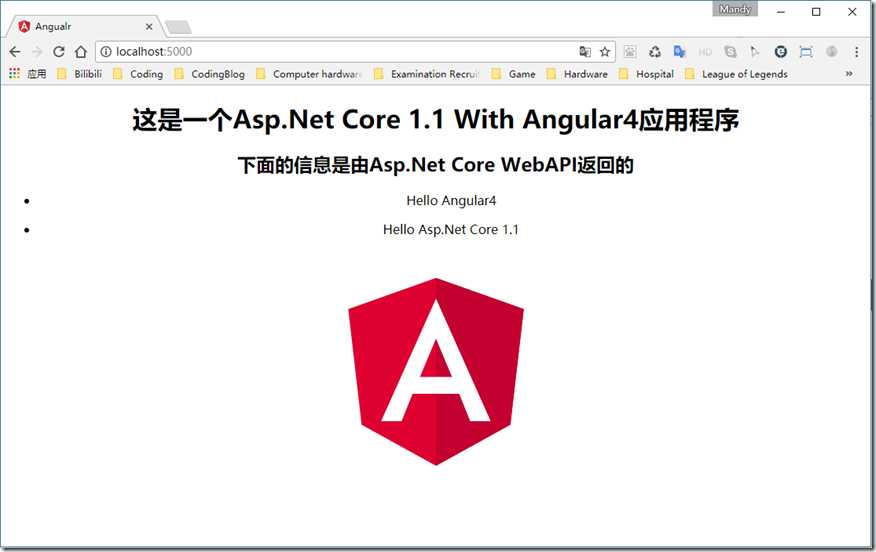Open the dark circular e extension
876x552 pixels.
coord(780,52)
